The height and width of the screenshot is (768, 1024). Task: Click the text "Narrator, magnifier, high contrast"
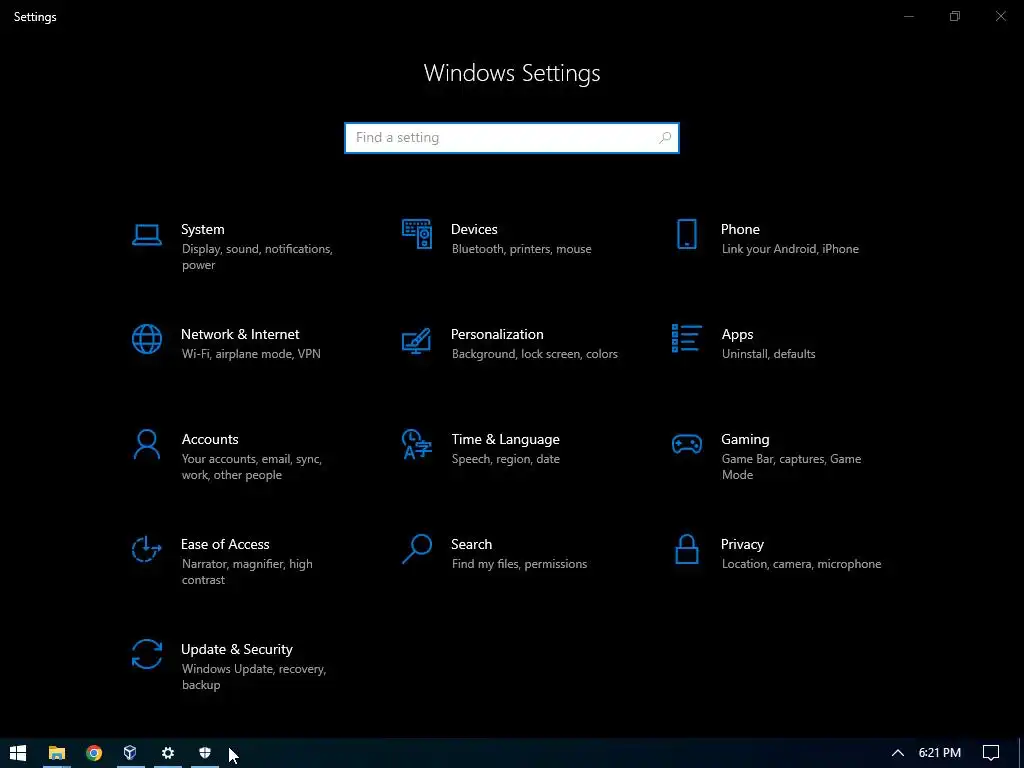click(247, 571)
